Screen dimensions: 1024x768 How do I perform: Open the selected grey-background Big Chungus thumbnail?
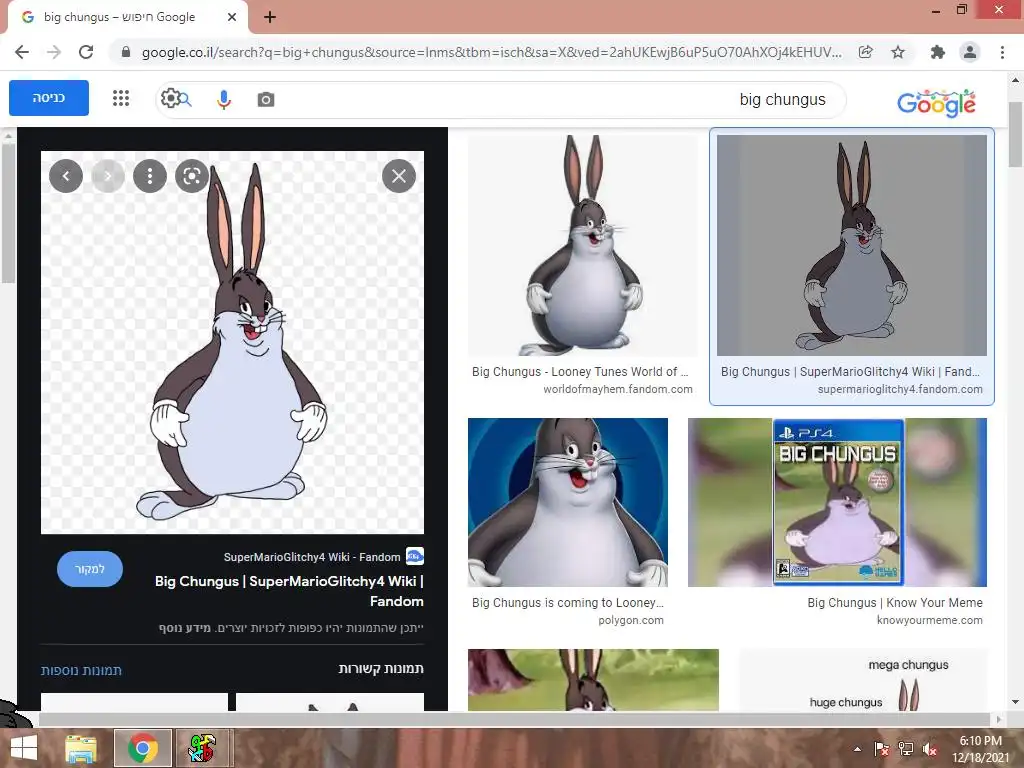(x=852, y=245)
